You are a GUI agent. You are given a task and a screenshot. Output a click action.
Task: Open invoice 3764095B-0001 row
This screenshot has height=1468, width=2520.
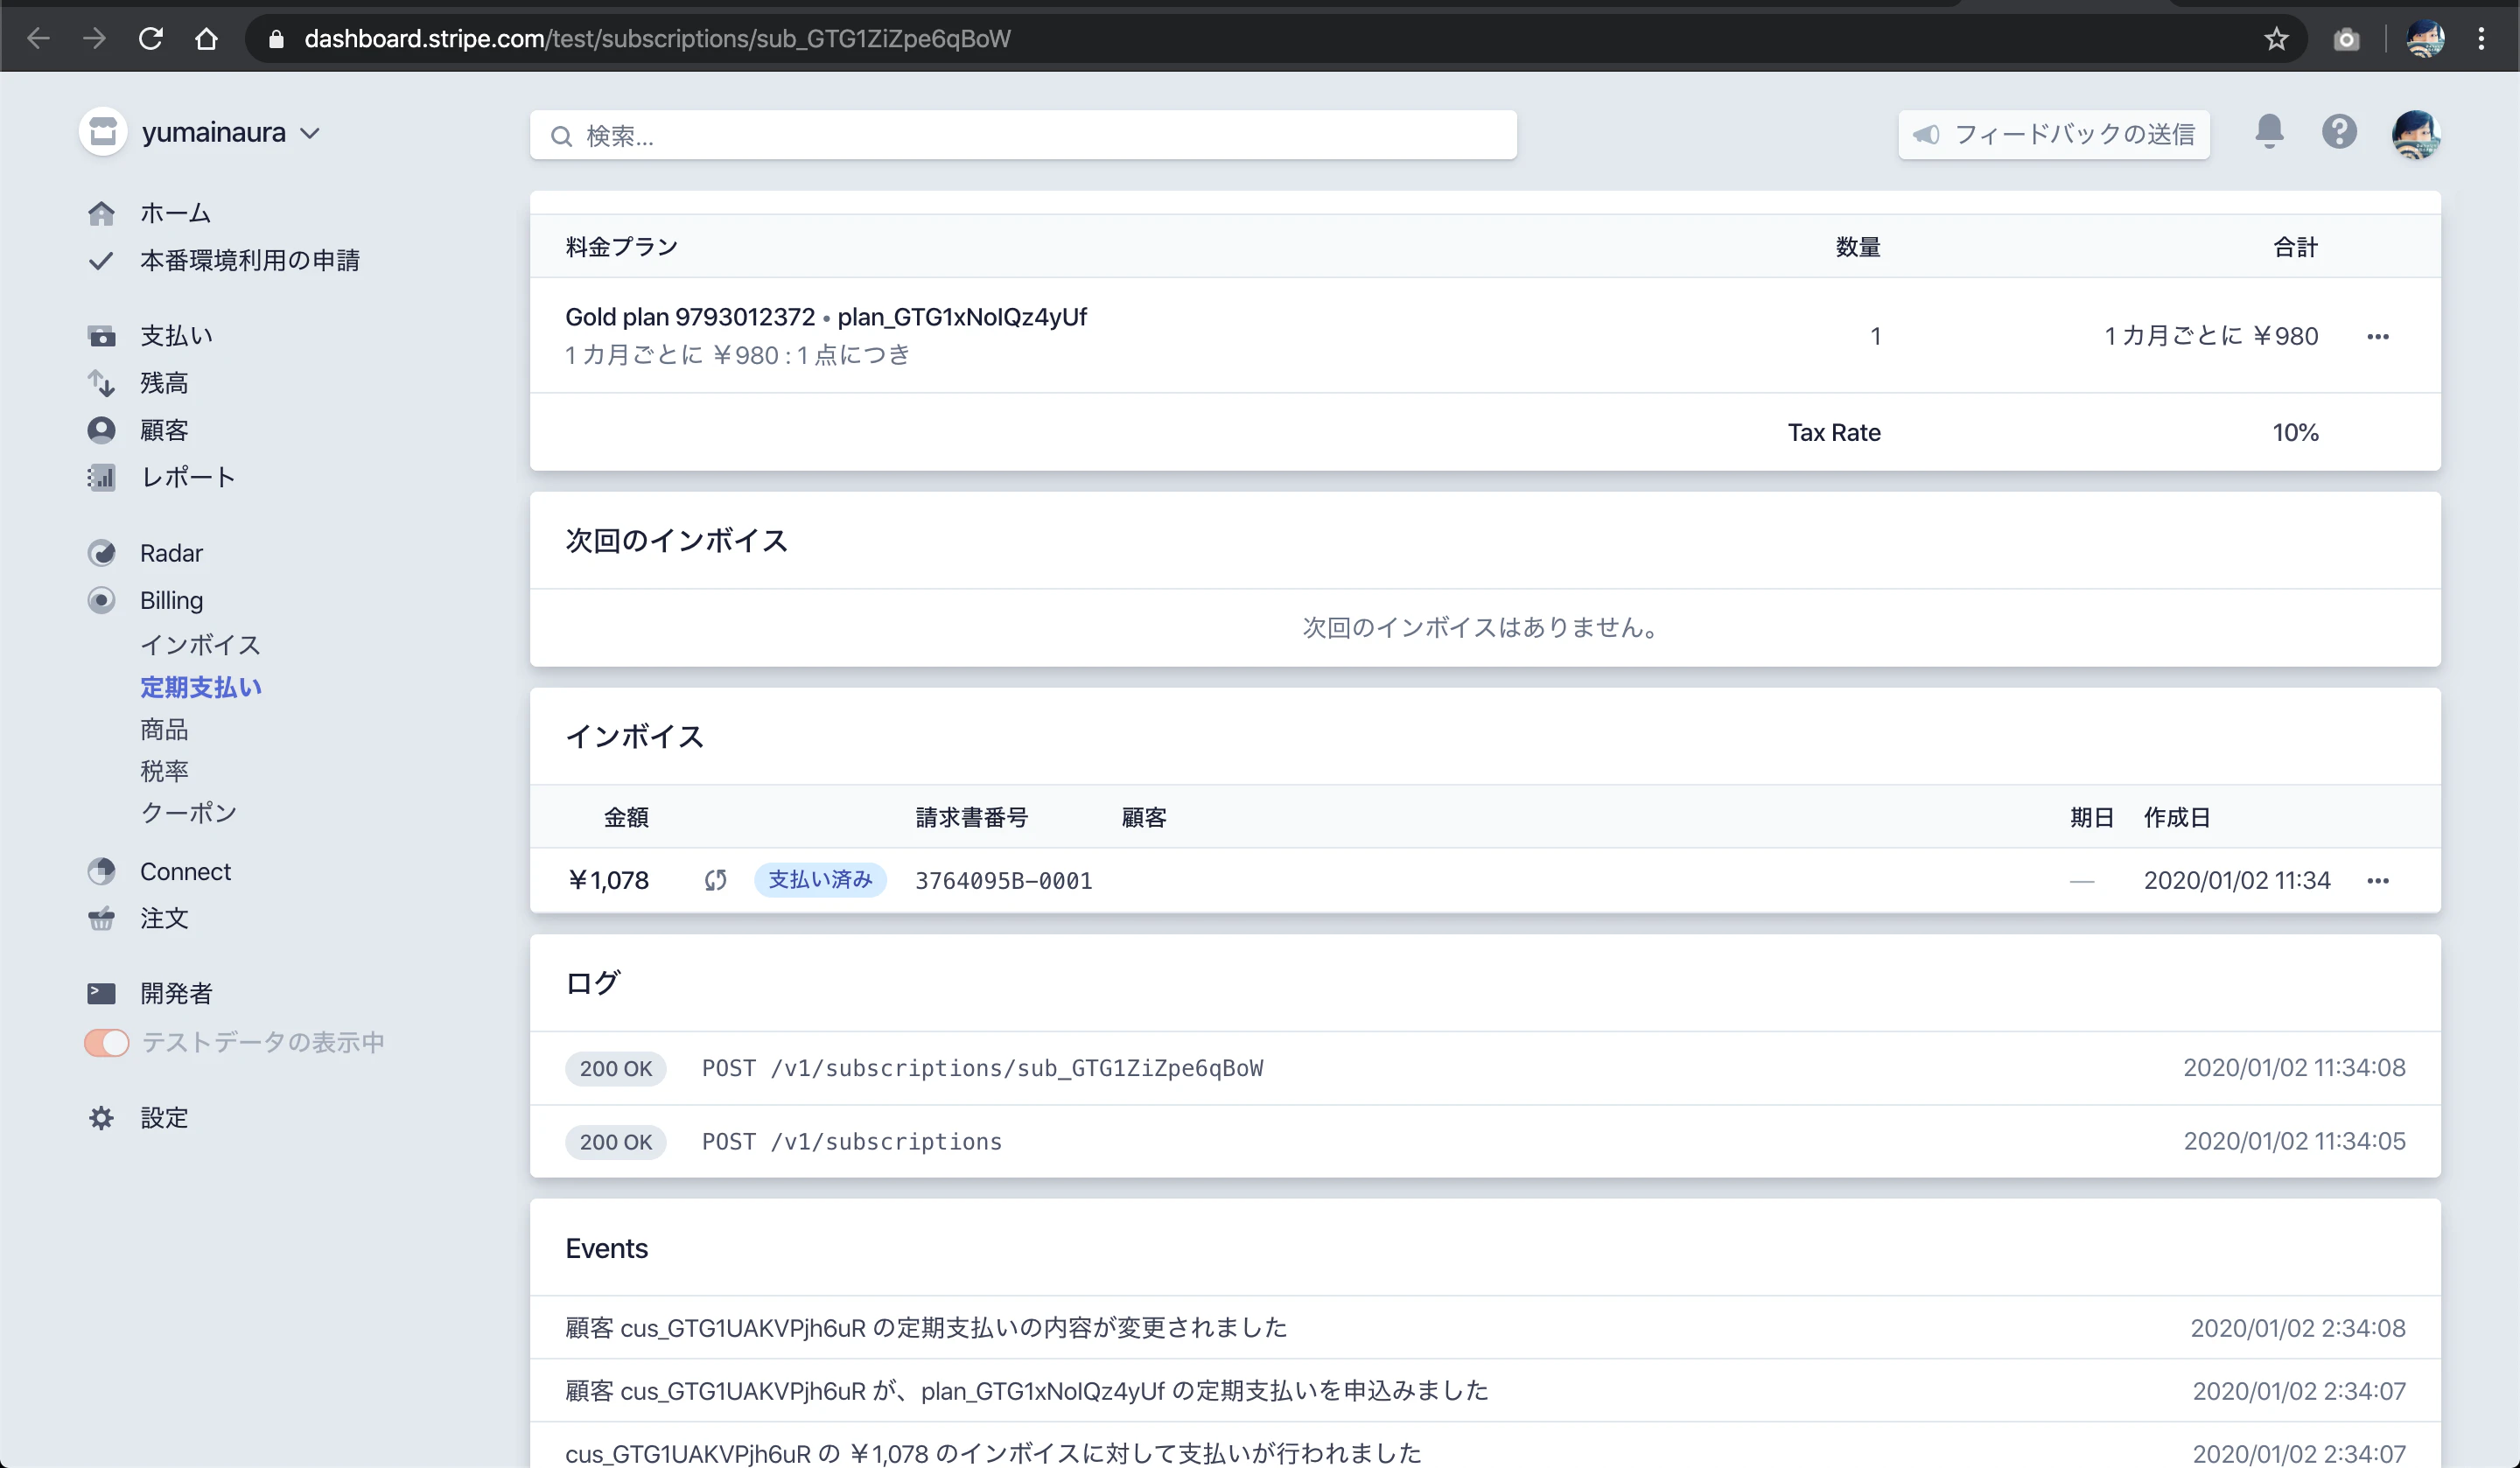click(x=1003, y=881)
